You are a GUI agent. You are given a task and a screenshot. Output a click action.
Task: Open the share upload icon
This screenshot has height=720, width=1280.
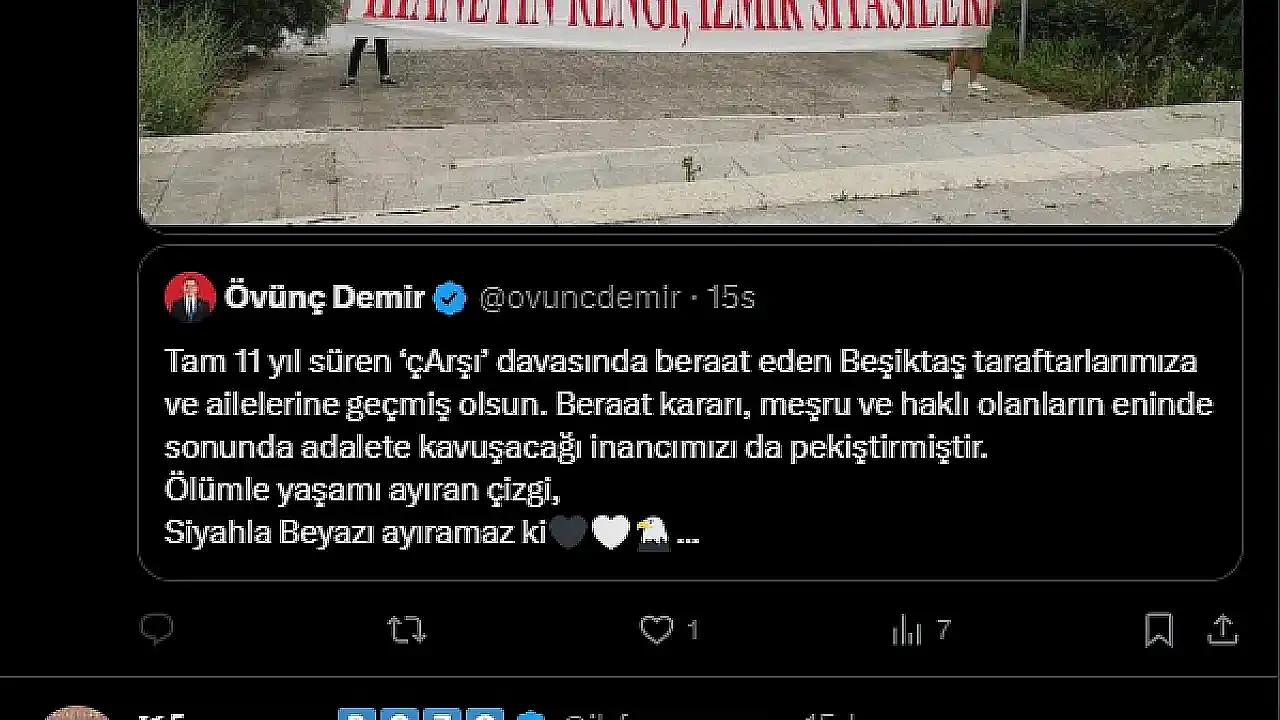pyautogui.click(x=1223, y=630)
